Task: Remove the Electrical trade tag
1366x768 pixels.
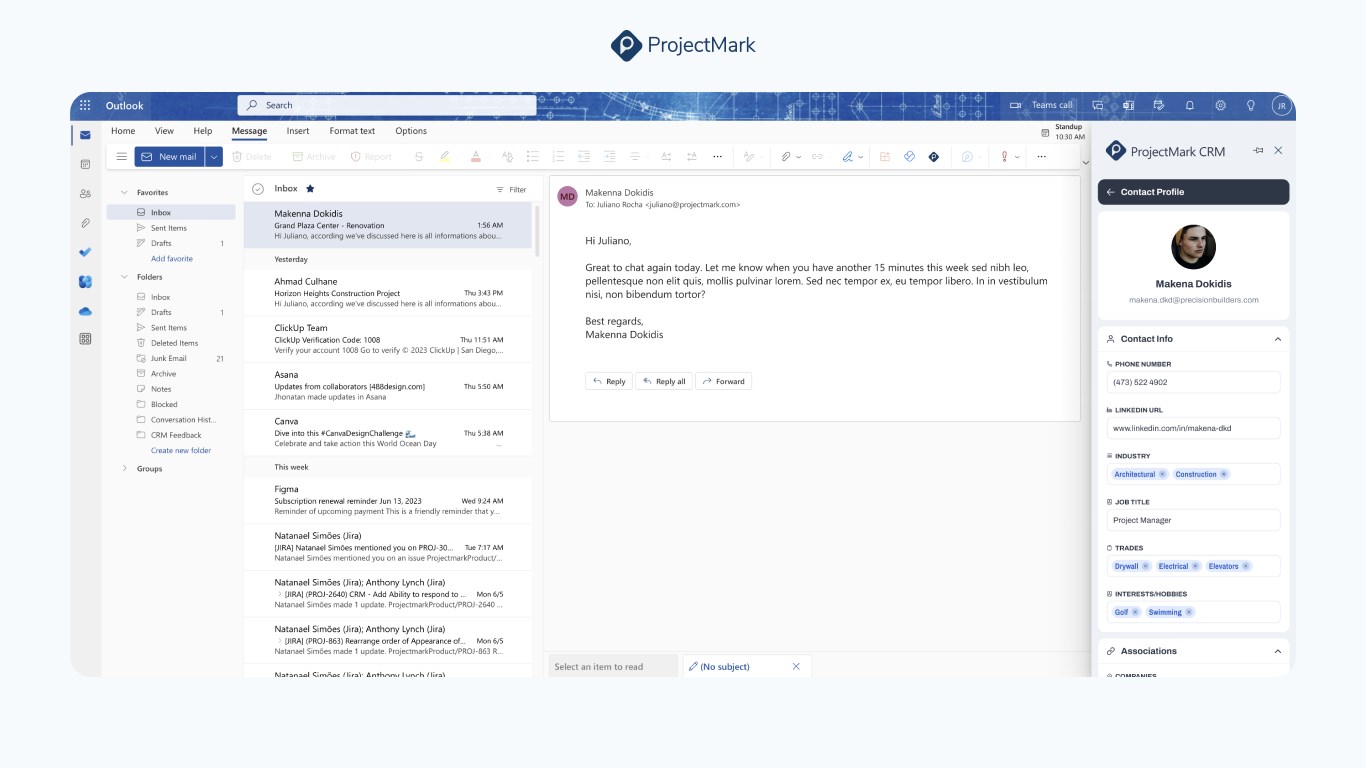Action: (x=1196, y=566)
